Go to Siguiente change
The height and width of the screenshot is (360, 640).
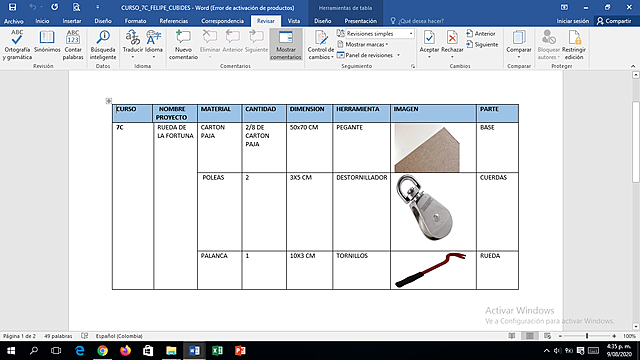482,44
